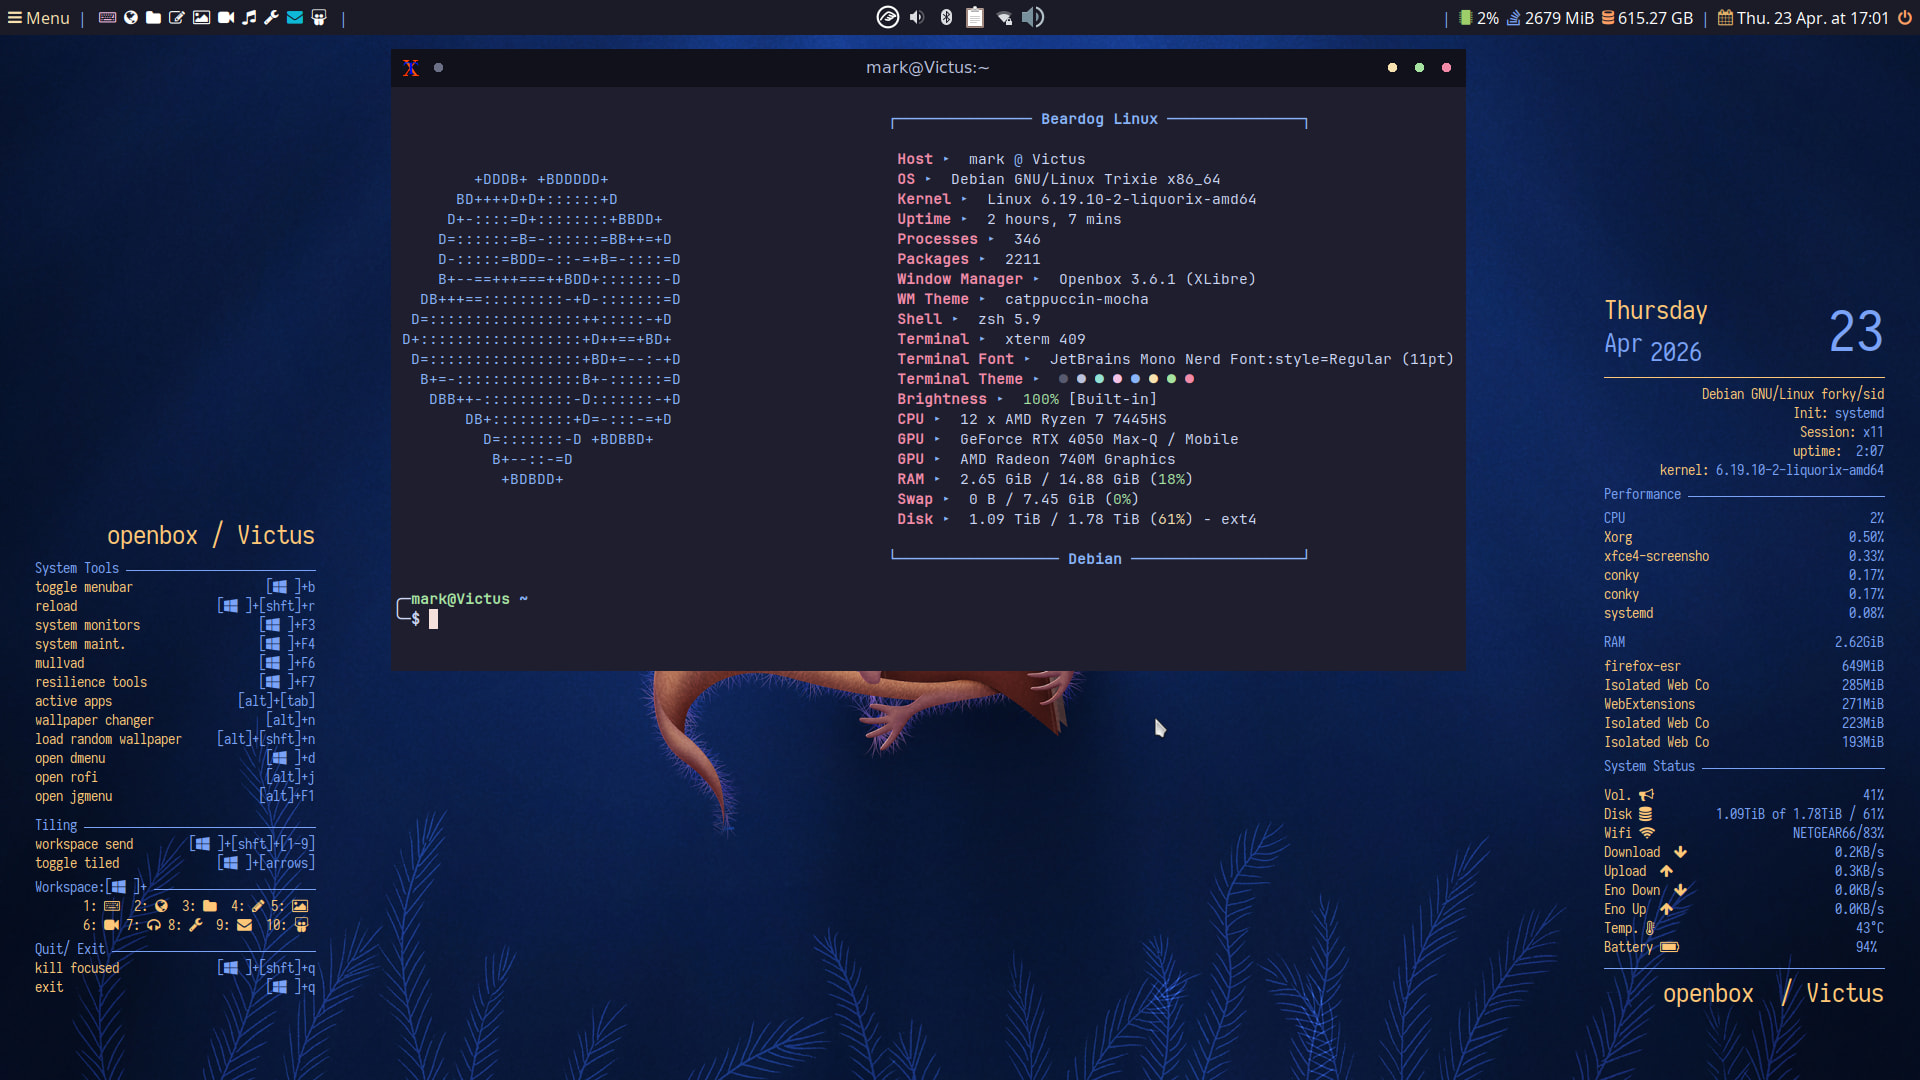Click 'Beardog Linux' header in the terminal
This screenshot has width=1920, height=1080.
coord(1099,119)
